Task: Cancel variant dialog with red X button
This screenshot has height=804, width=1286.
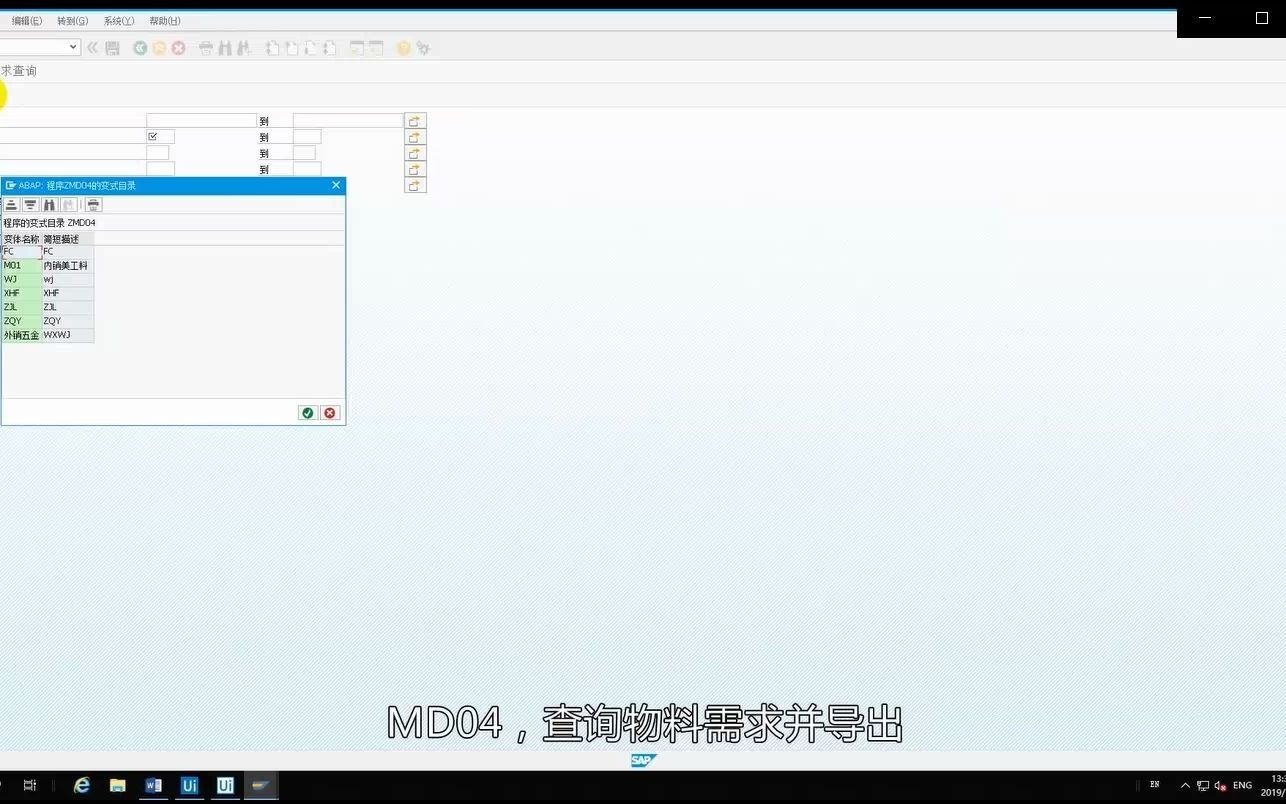Action: [x=330, y=413]
